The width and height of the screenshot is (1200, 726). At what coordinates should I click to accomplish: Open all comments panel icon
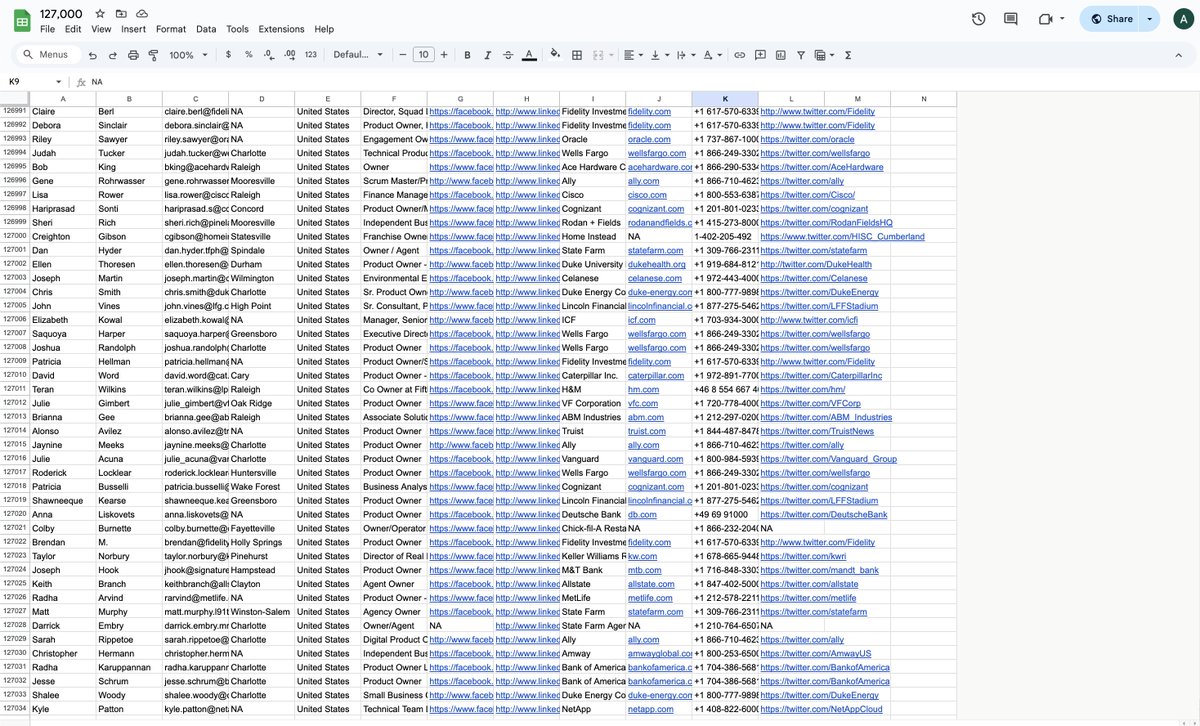click(x=1011, y=19)
